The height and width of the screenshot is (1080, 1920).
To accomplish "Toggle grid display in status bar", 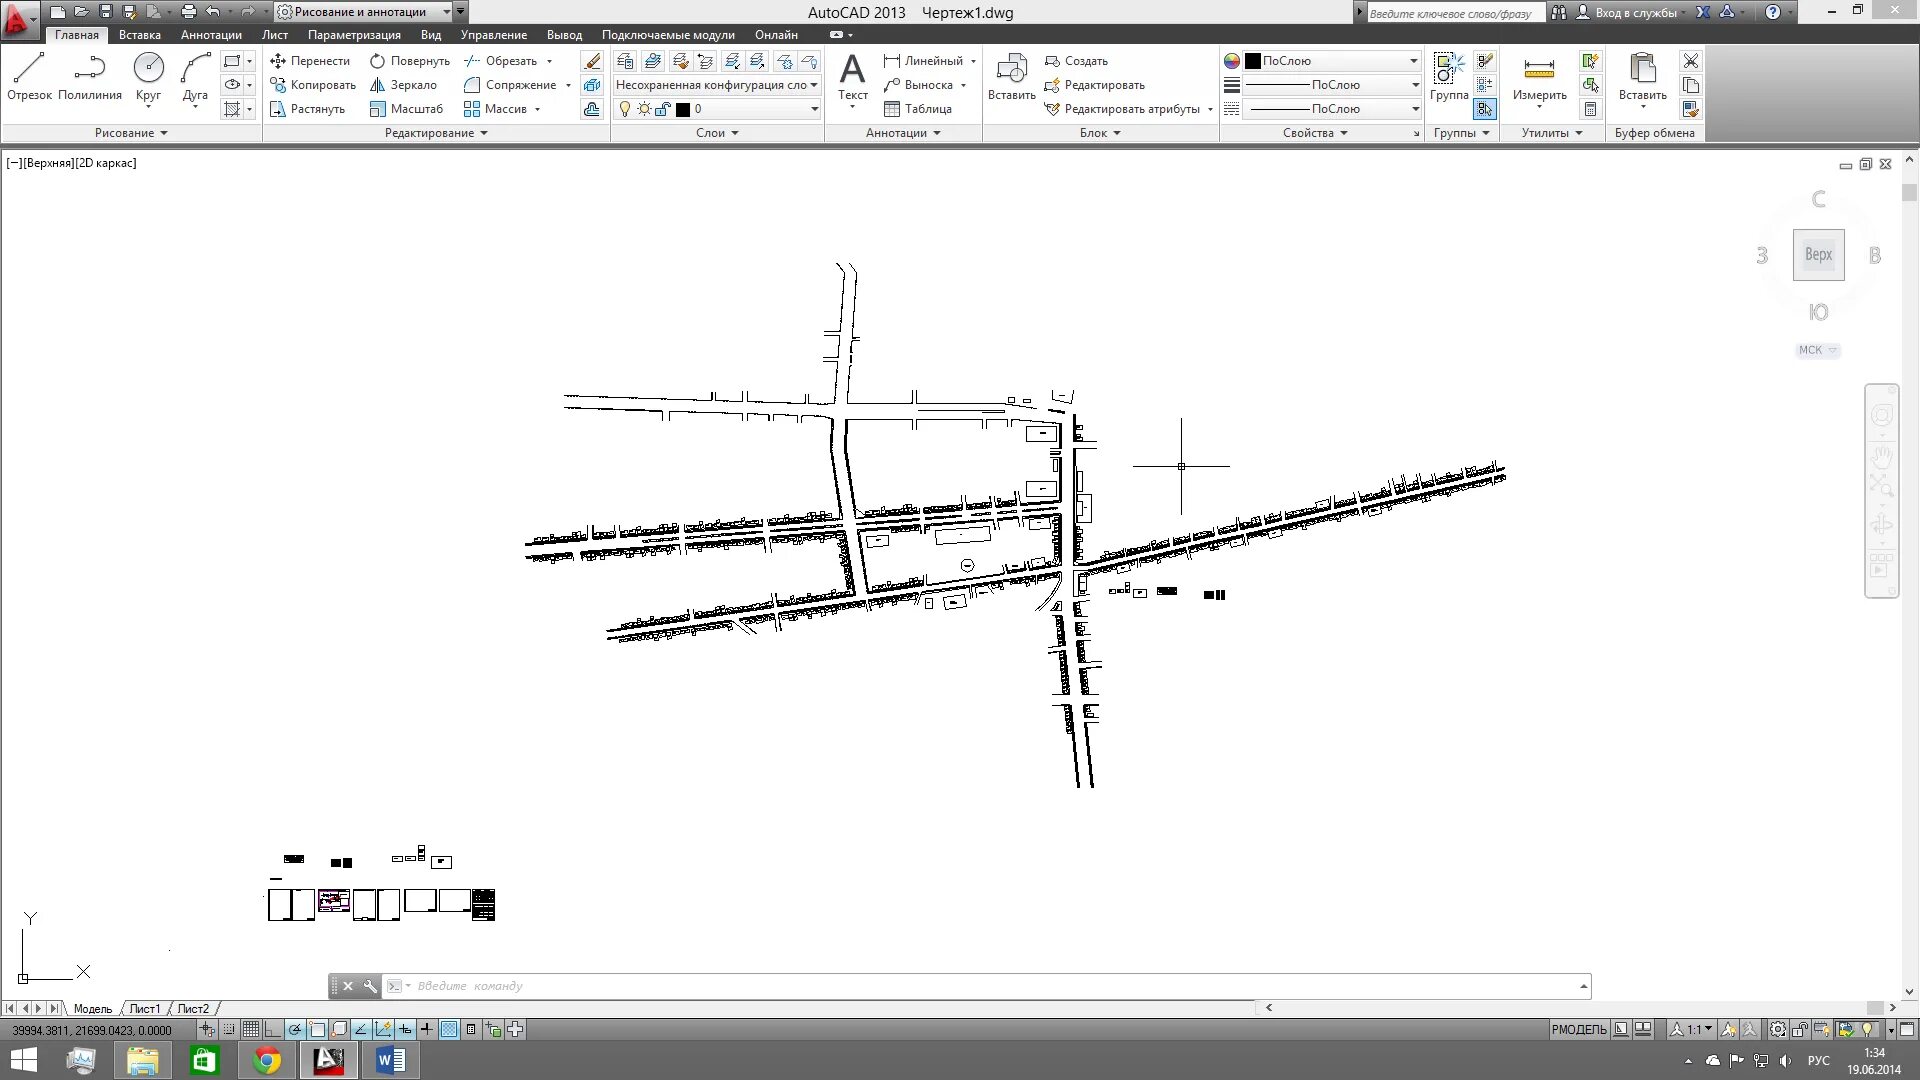I will [251, 1029].
